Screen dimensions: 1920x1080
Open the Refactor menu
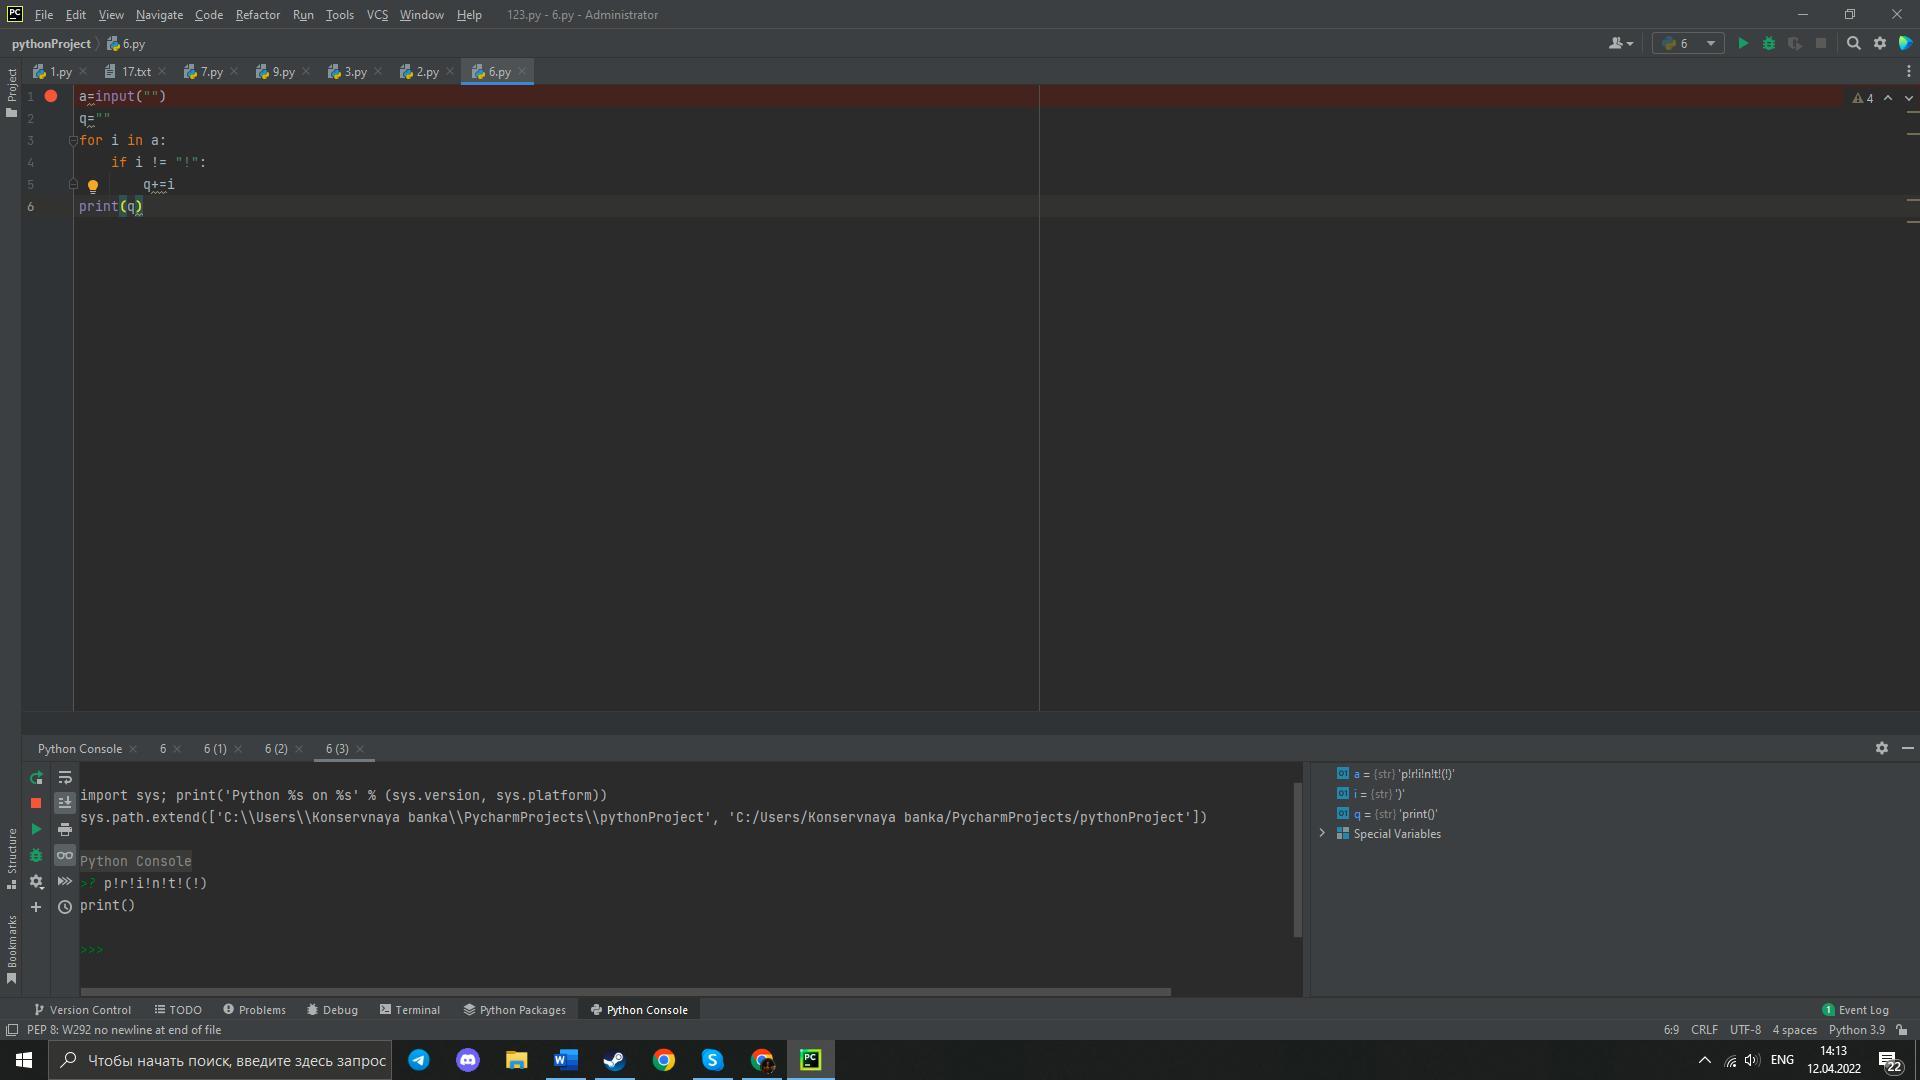click(257, 14)
